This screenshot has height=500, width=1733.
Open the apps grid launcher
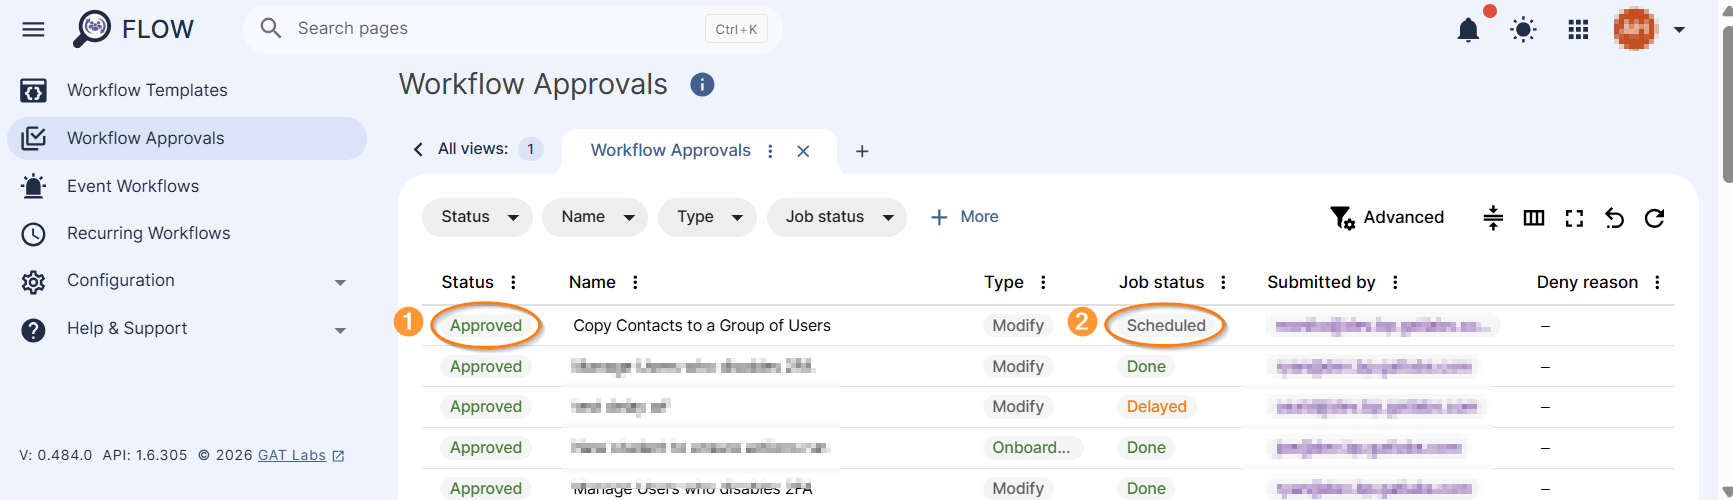point(1578,29)
